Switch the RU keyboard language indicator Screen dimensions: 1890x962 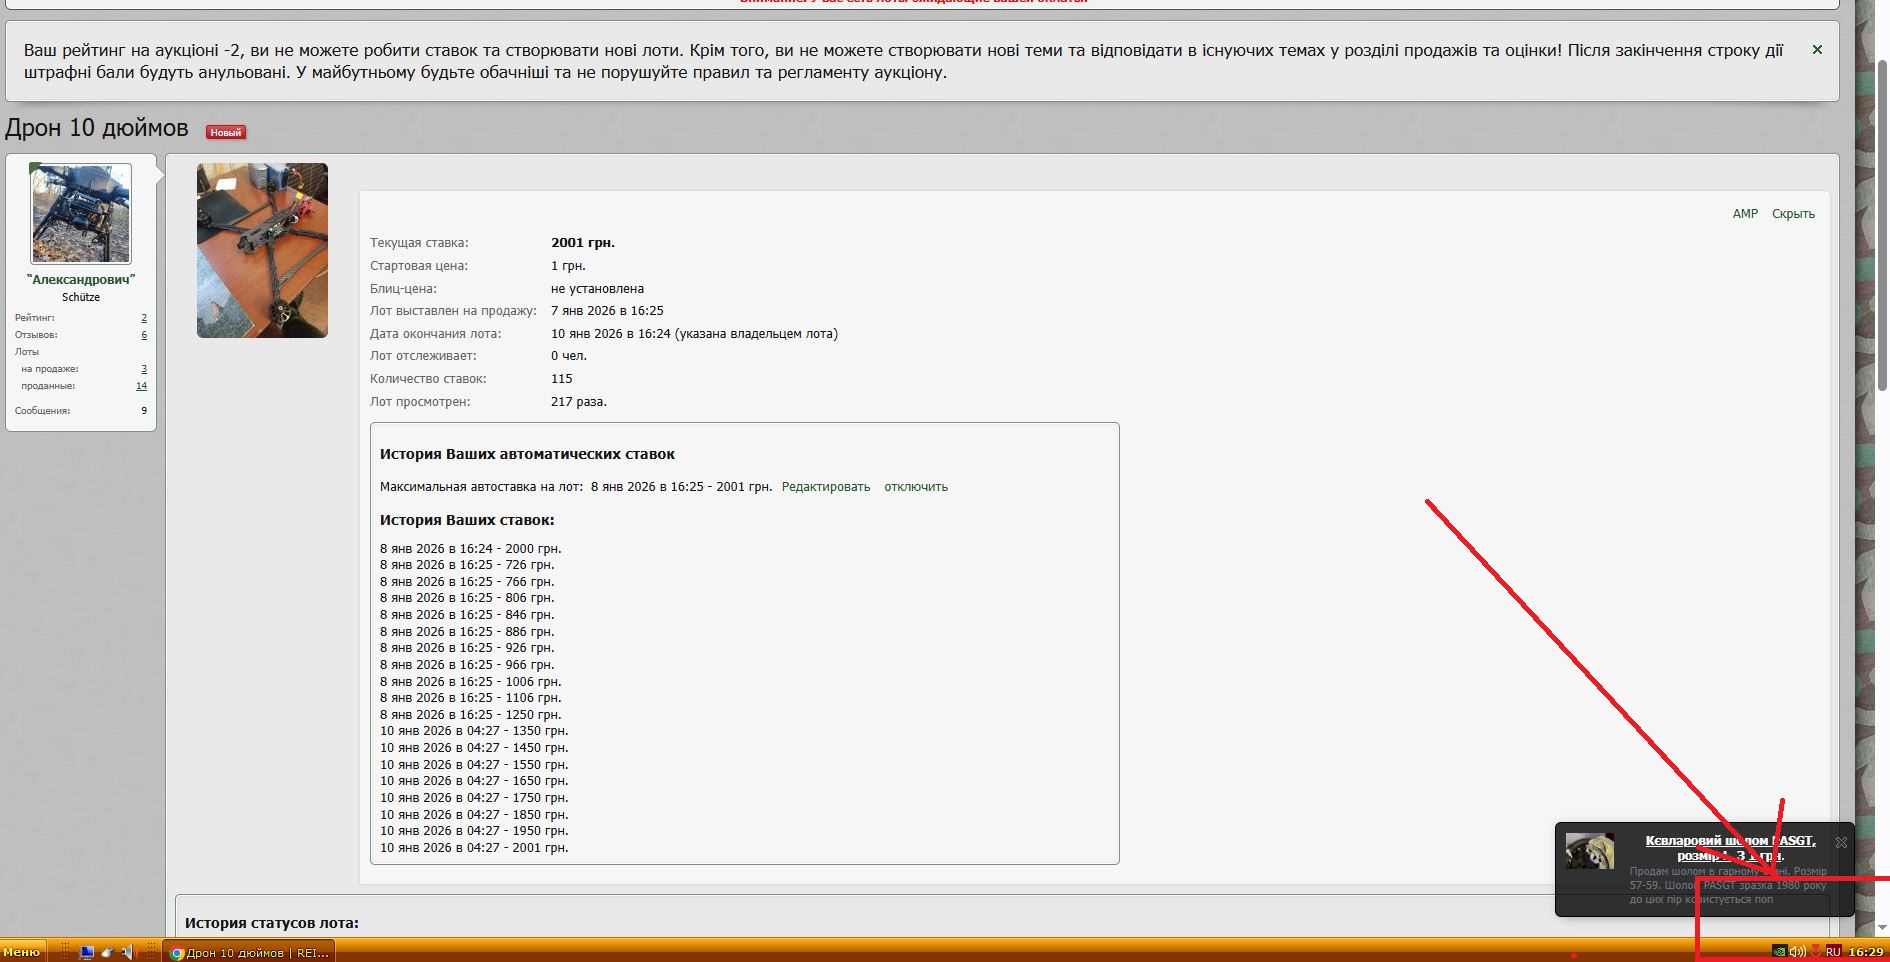coord(1833,952)
